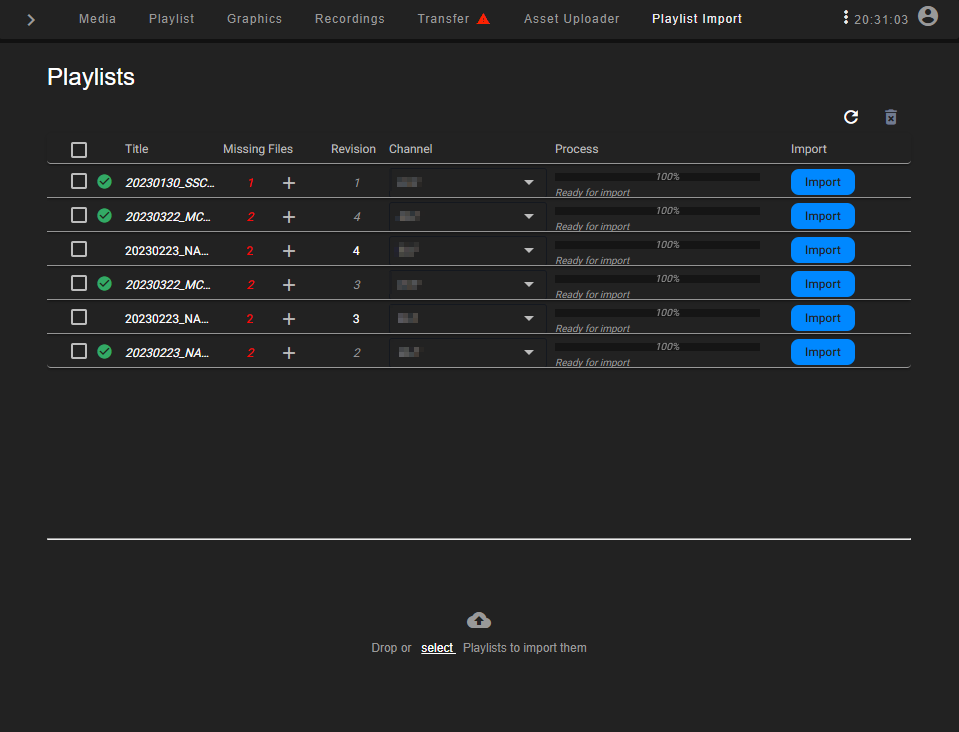Open channel dropdown for revision 4 20230223_NA
This screenshot has width=959, height=732.
coord(528,251)
